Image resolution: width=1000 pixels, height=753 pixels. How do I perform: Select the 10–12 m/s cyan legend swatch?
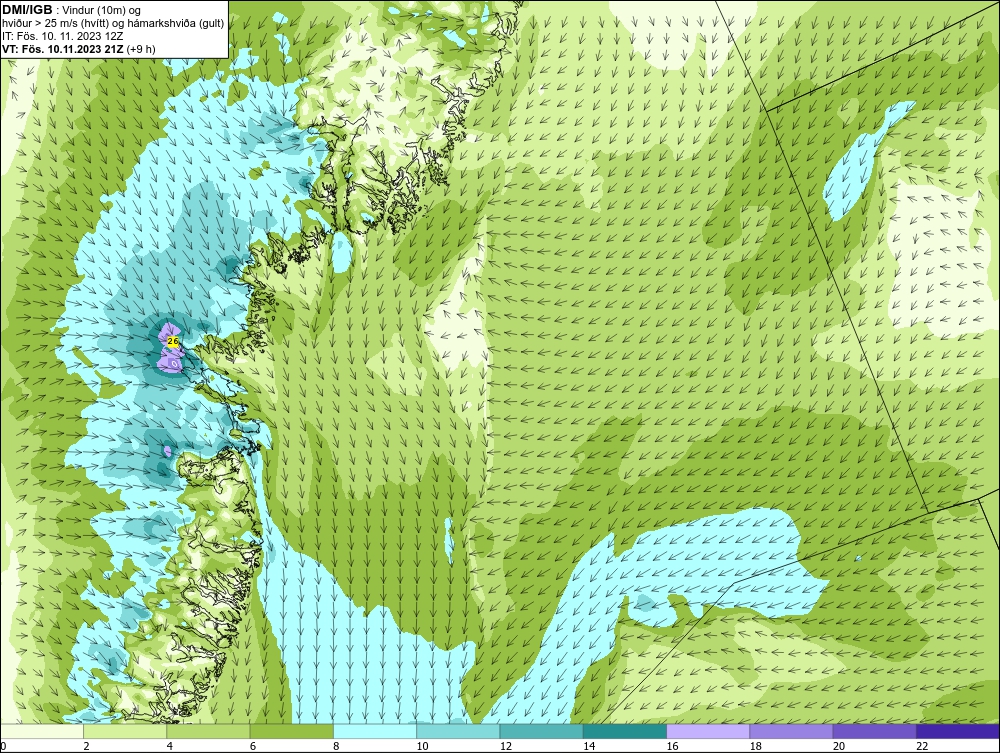(458, 731)
